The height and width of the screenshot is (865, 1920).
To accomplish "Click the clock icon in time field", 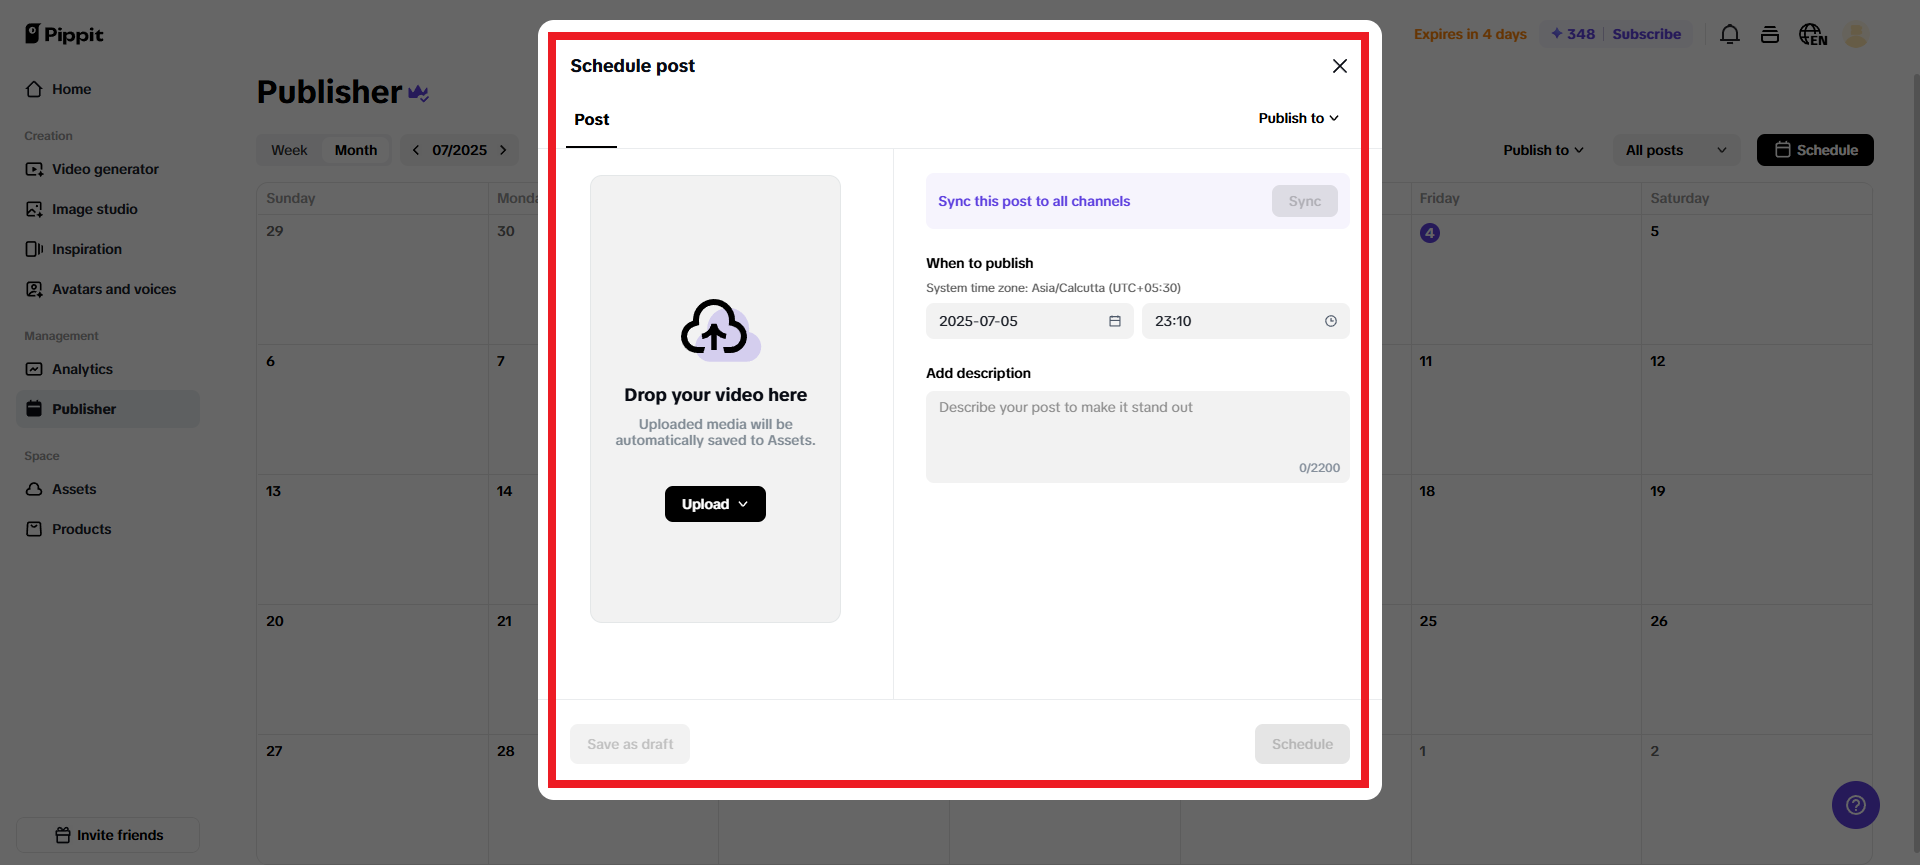I will pyautogui.click(x=1330, y=321).
